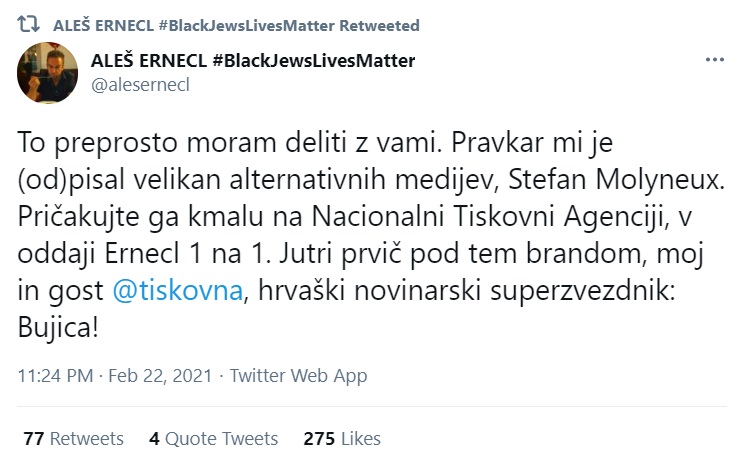Screen dimensions: 738x463
Task: View the 77 Retweets list
Action: tap(73, 439)
